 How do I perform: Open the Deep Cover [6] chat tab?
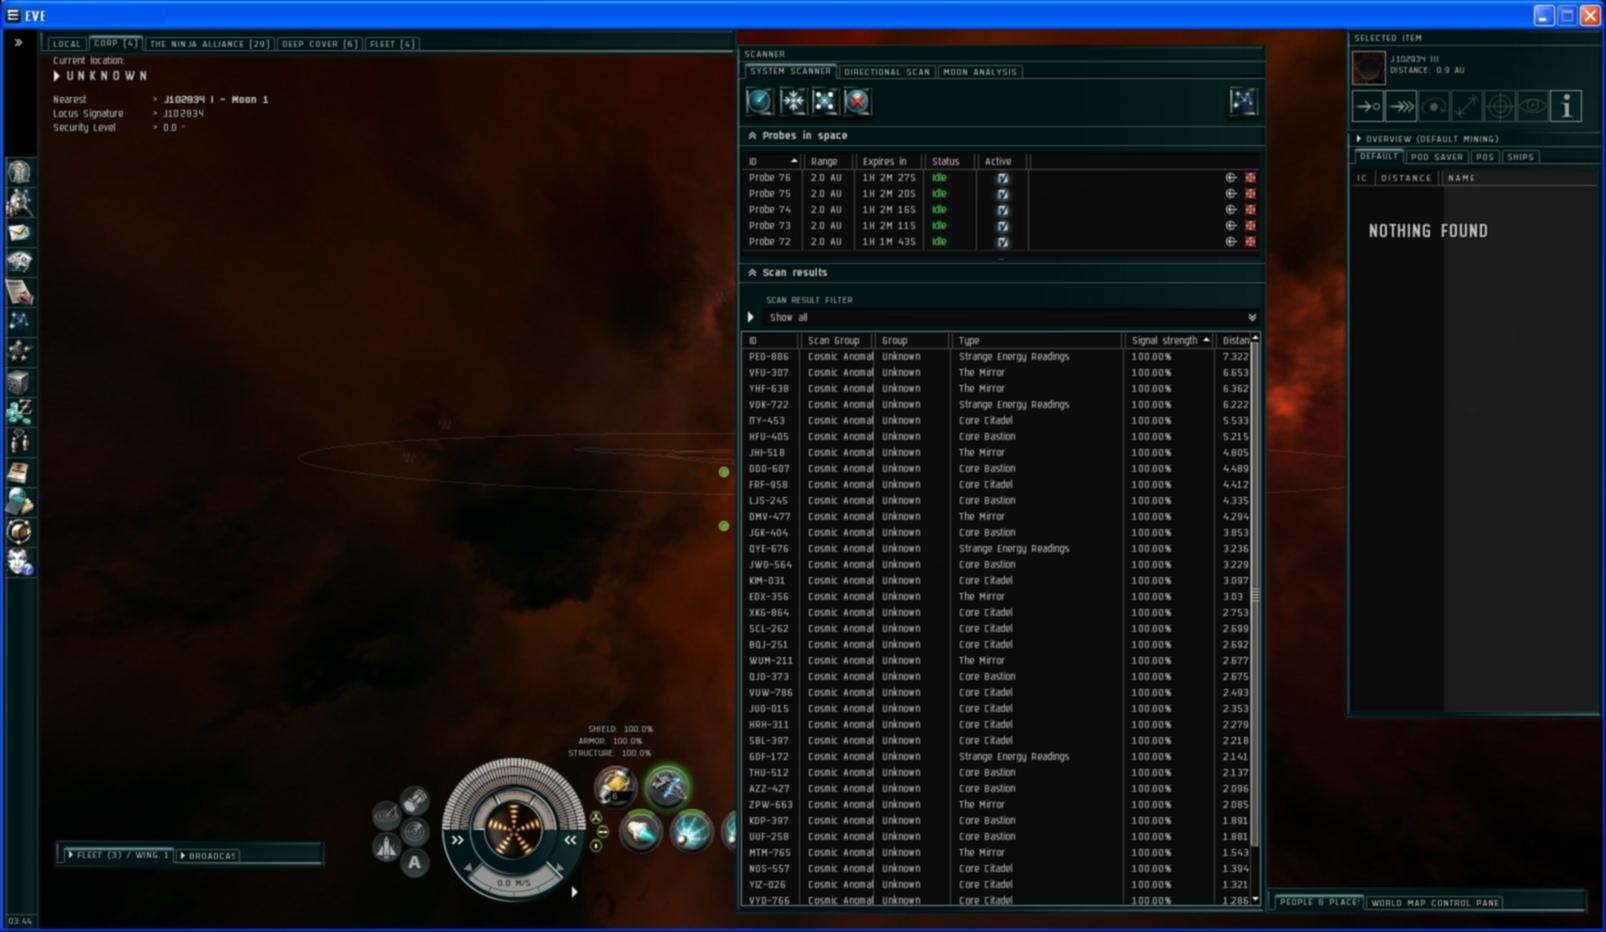pos(319,44)
